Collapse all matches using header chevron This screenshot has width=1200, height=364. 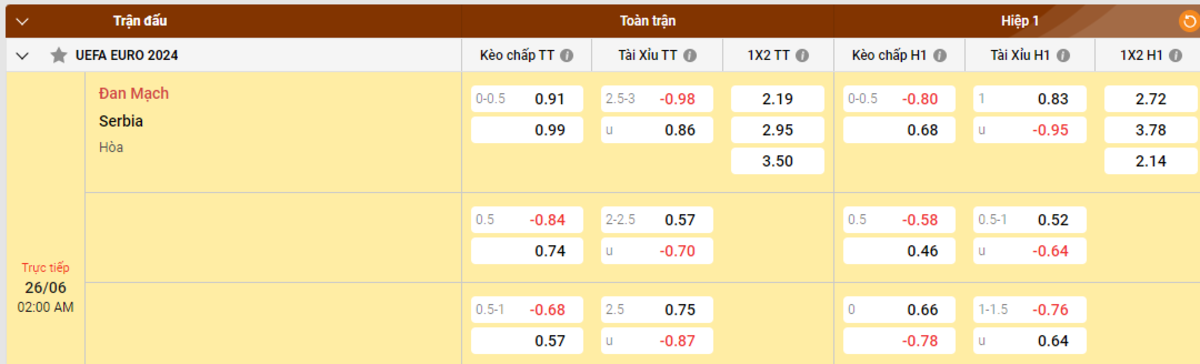23,20
